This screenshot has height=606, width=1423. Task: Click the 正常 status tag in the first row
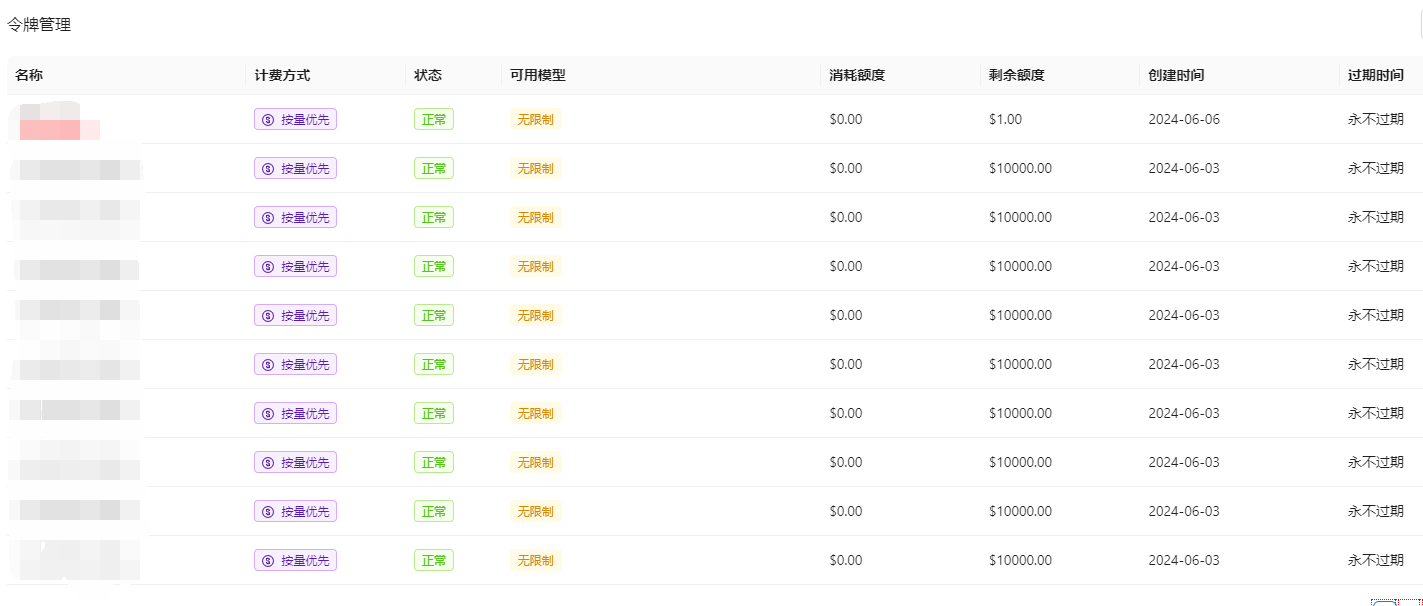(434, 119)
